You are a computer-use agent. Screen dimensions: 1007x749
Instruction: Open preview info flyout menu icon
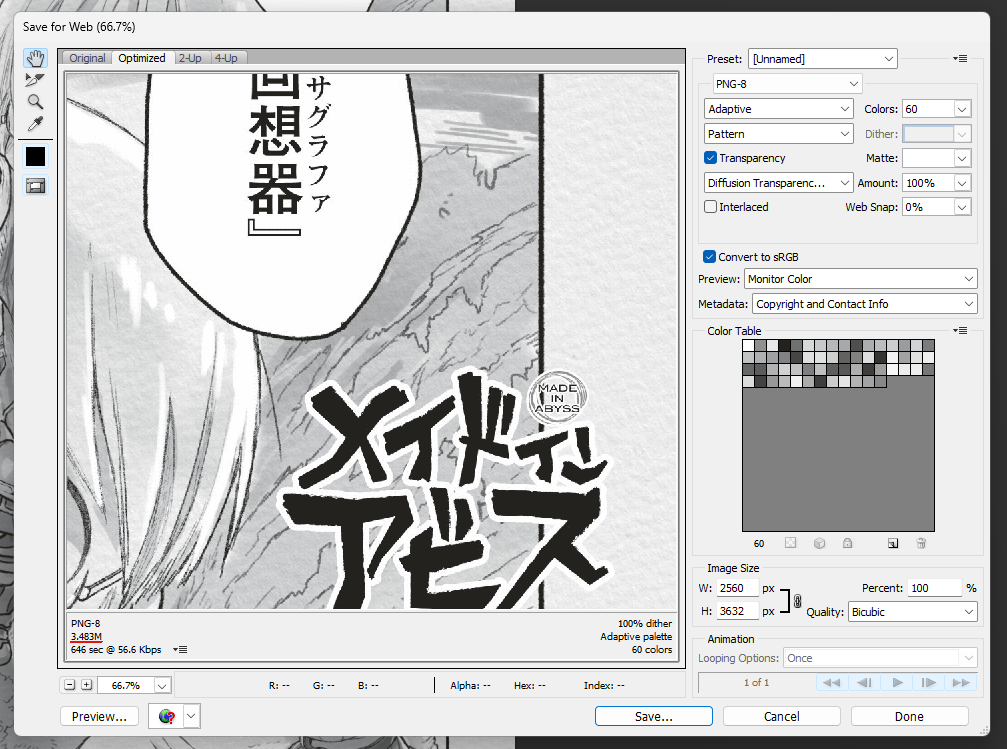tap(180, 649)
